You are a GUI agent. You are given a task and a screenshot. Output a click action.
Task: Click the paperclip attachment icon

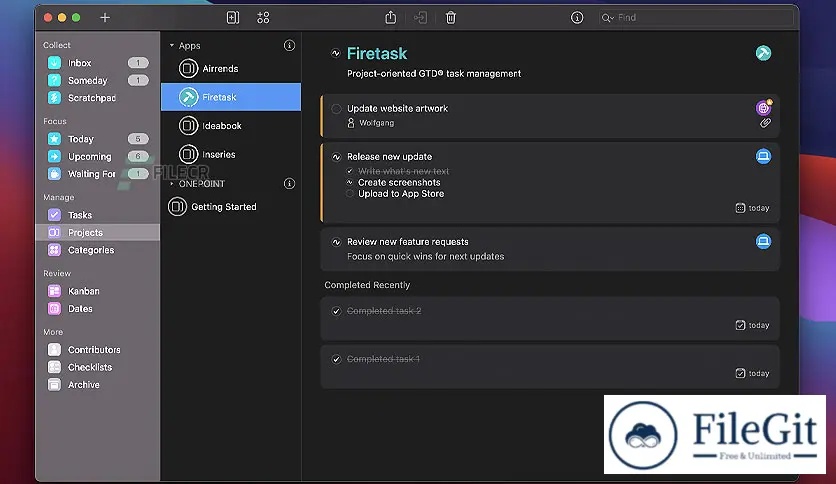tap(765, 123)
